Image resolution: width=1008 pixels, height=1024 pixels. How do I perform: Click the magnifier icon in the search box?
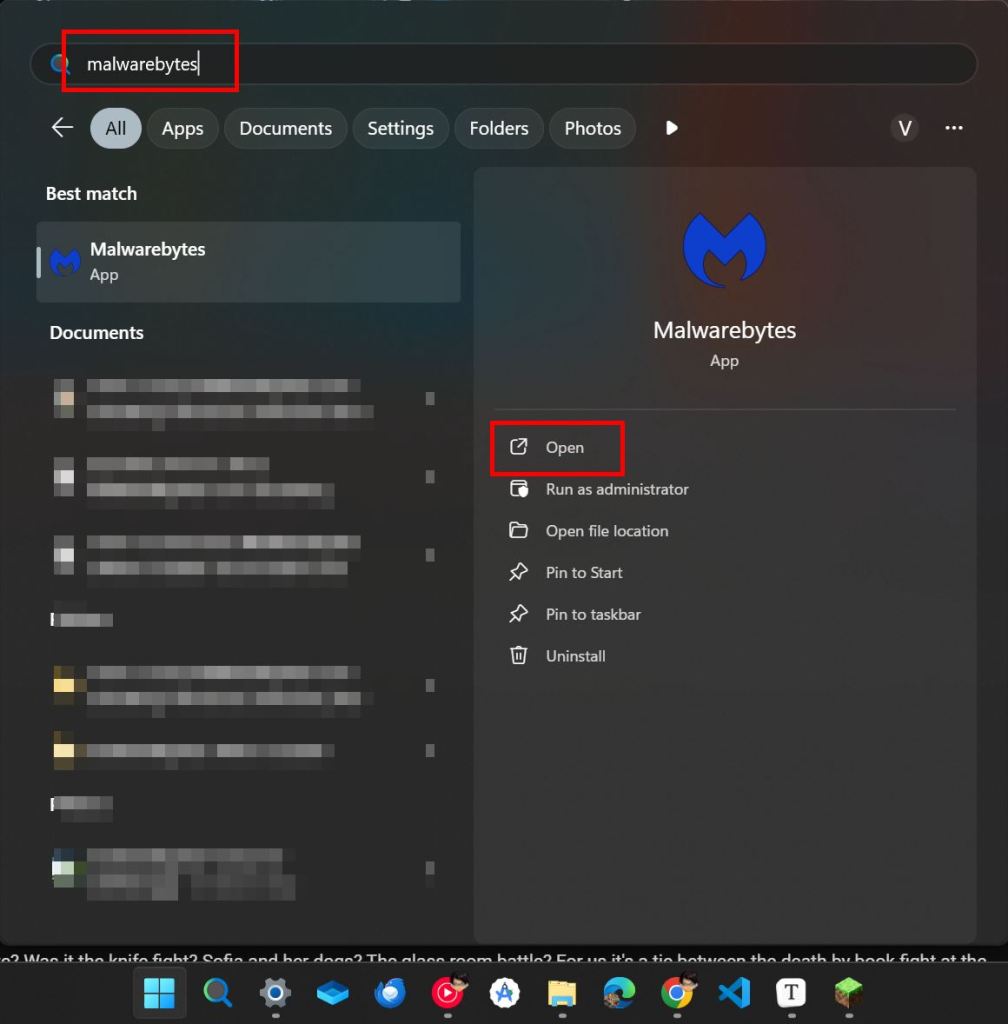tap(60, 63)
